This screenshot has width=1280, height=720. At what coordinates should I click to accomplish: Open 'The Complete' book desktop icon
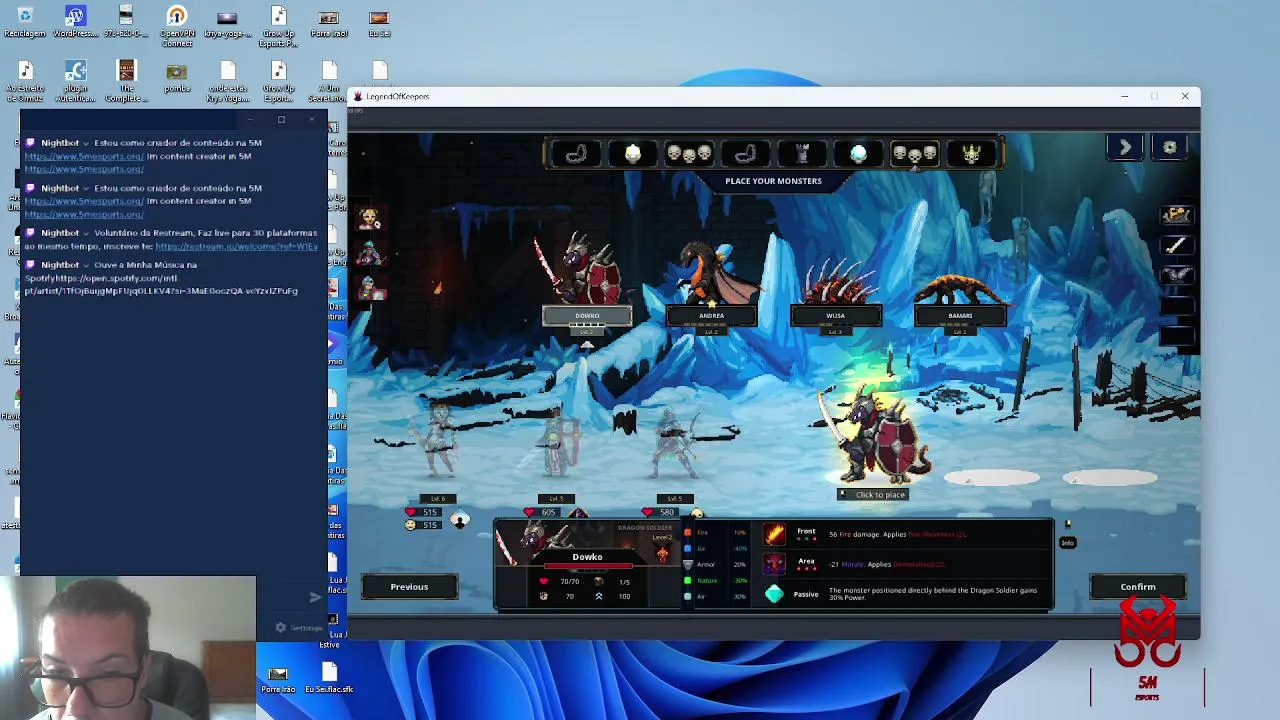point(126,81)
